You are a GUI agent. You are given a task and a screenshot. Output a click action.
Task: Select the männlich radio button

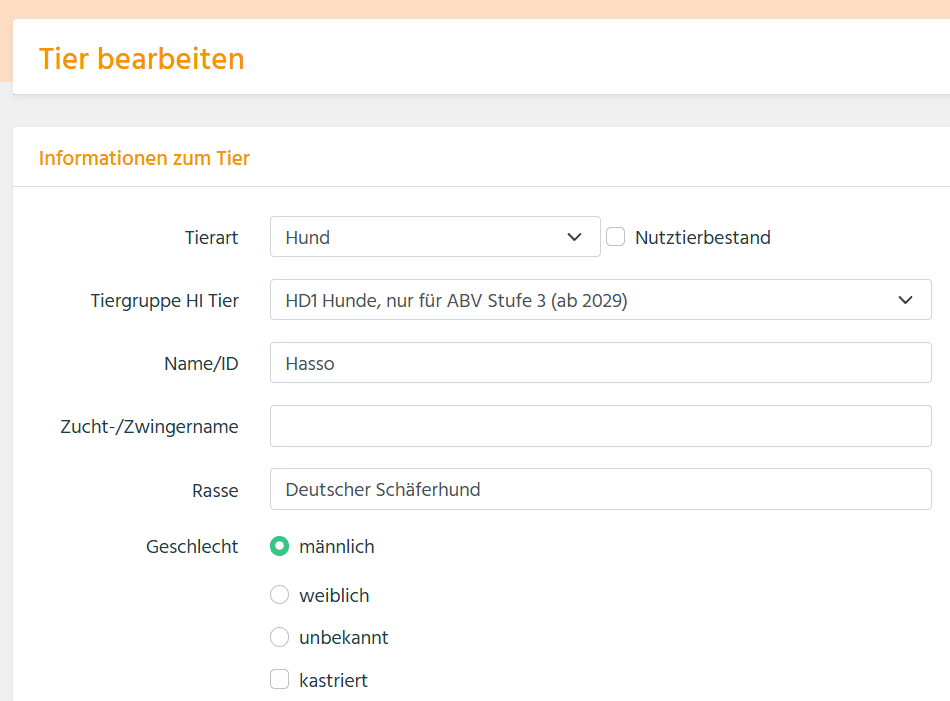[x=280, y=547]
